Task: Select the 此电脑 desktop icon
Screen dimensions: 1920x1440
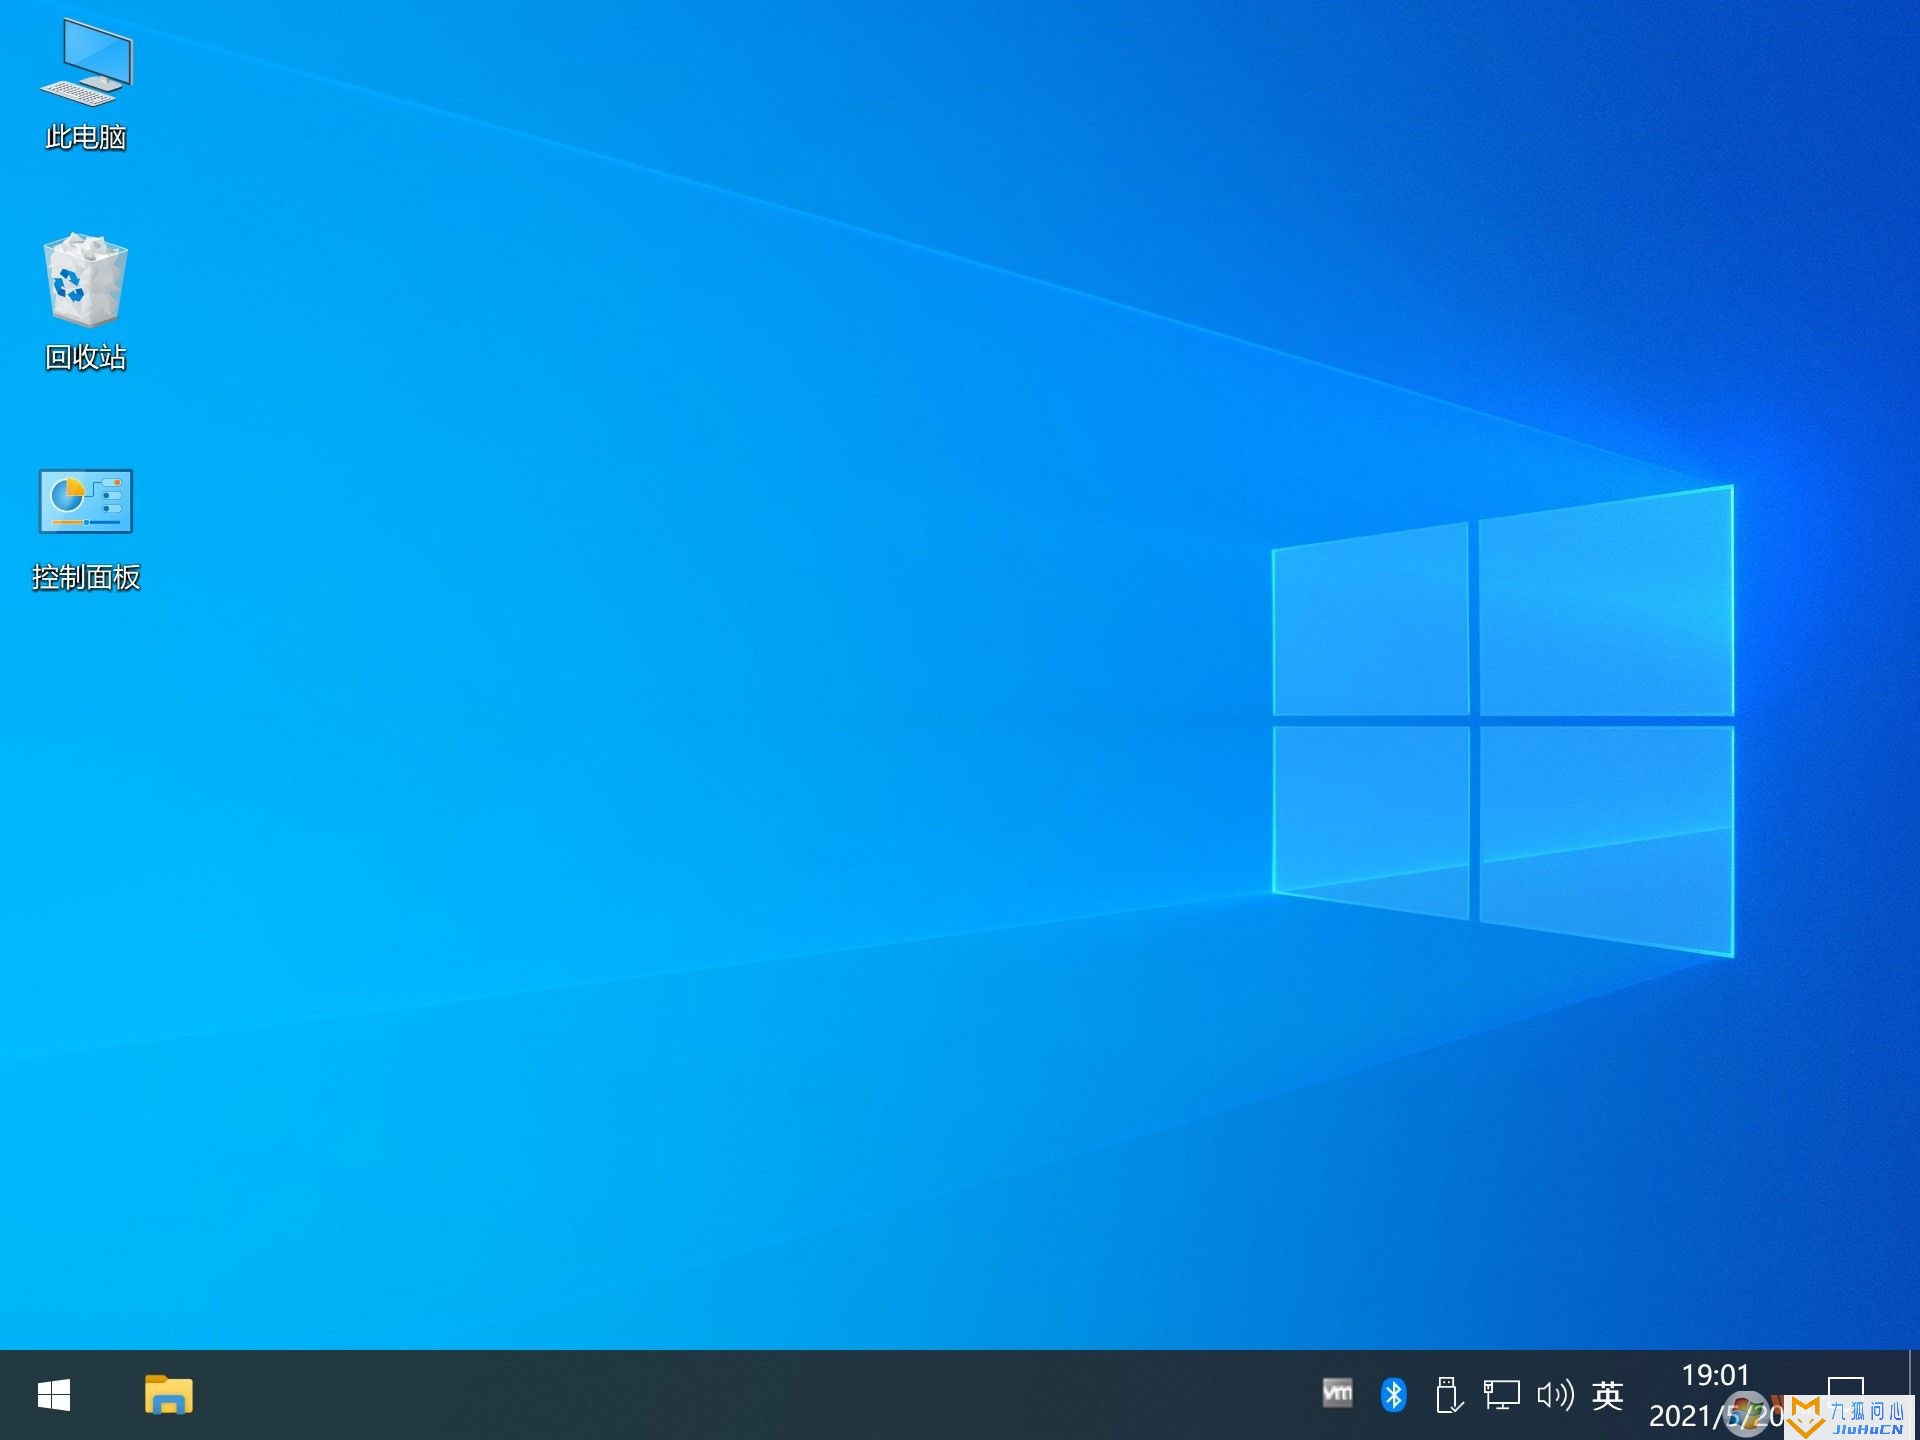Action: coord(86,85)
